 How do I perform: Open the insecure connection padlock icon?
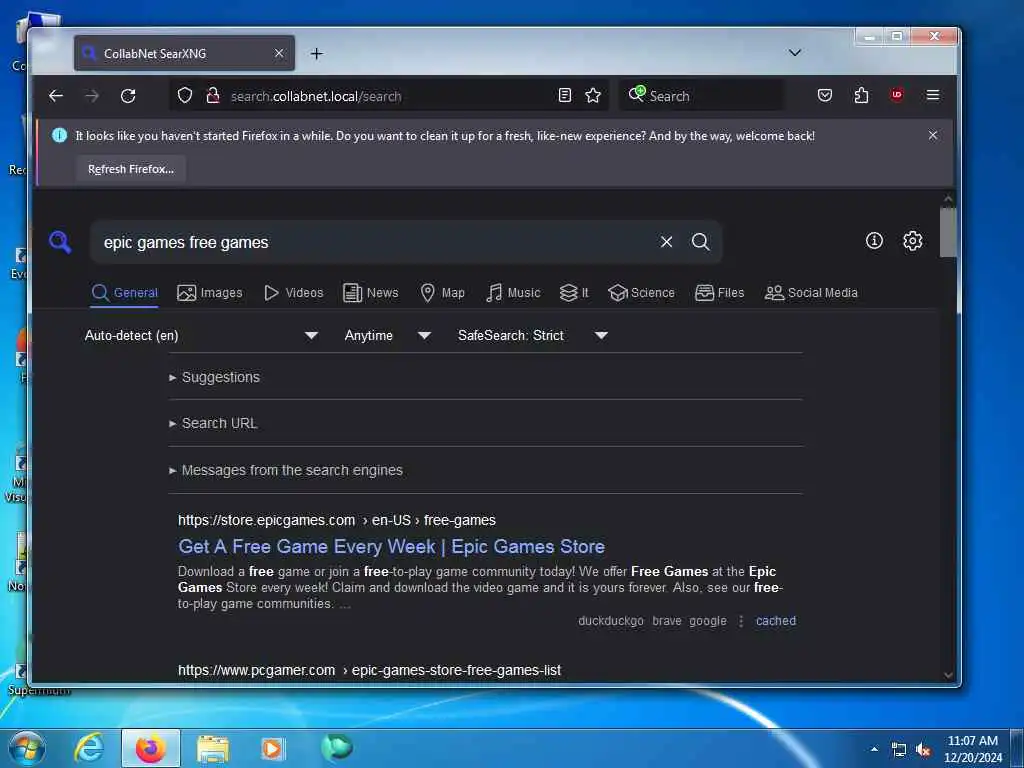(x=213, y=95)
